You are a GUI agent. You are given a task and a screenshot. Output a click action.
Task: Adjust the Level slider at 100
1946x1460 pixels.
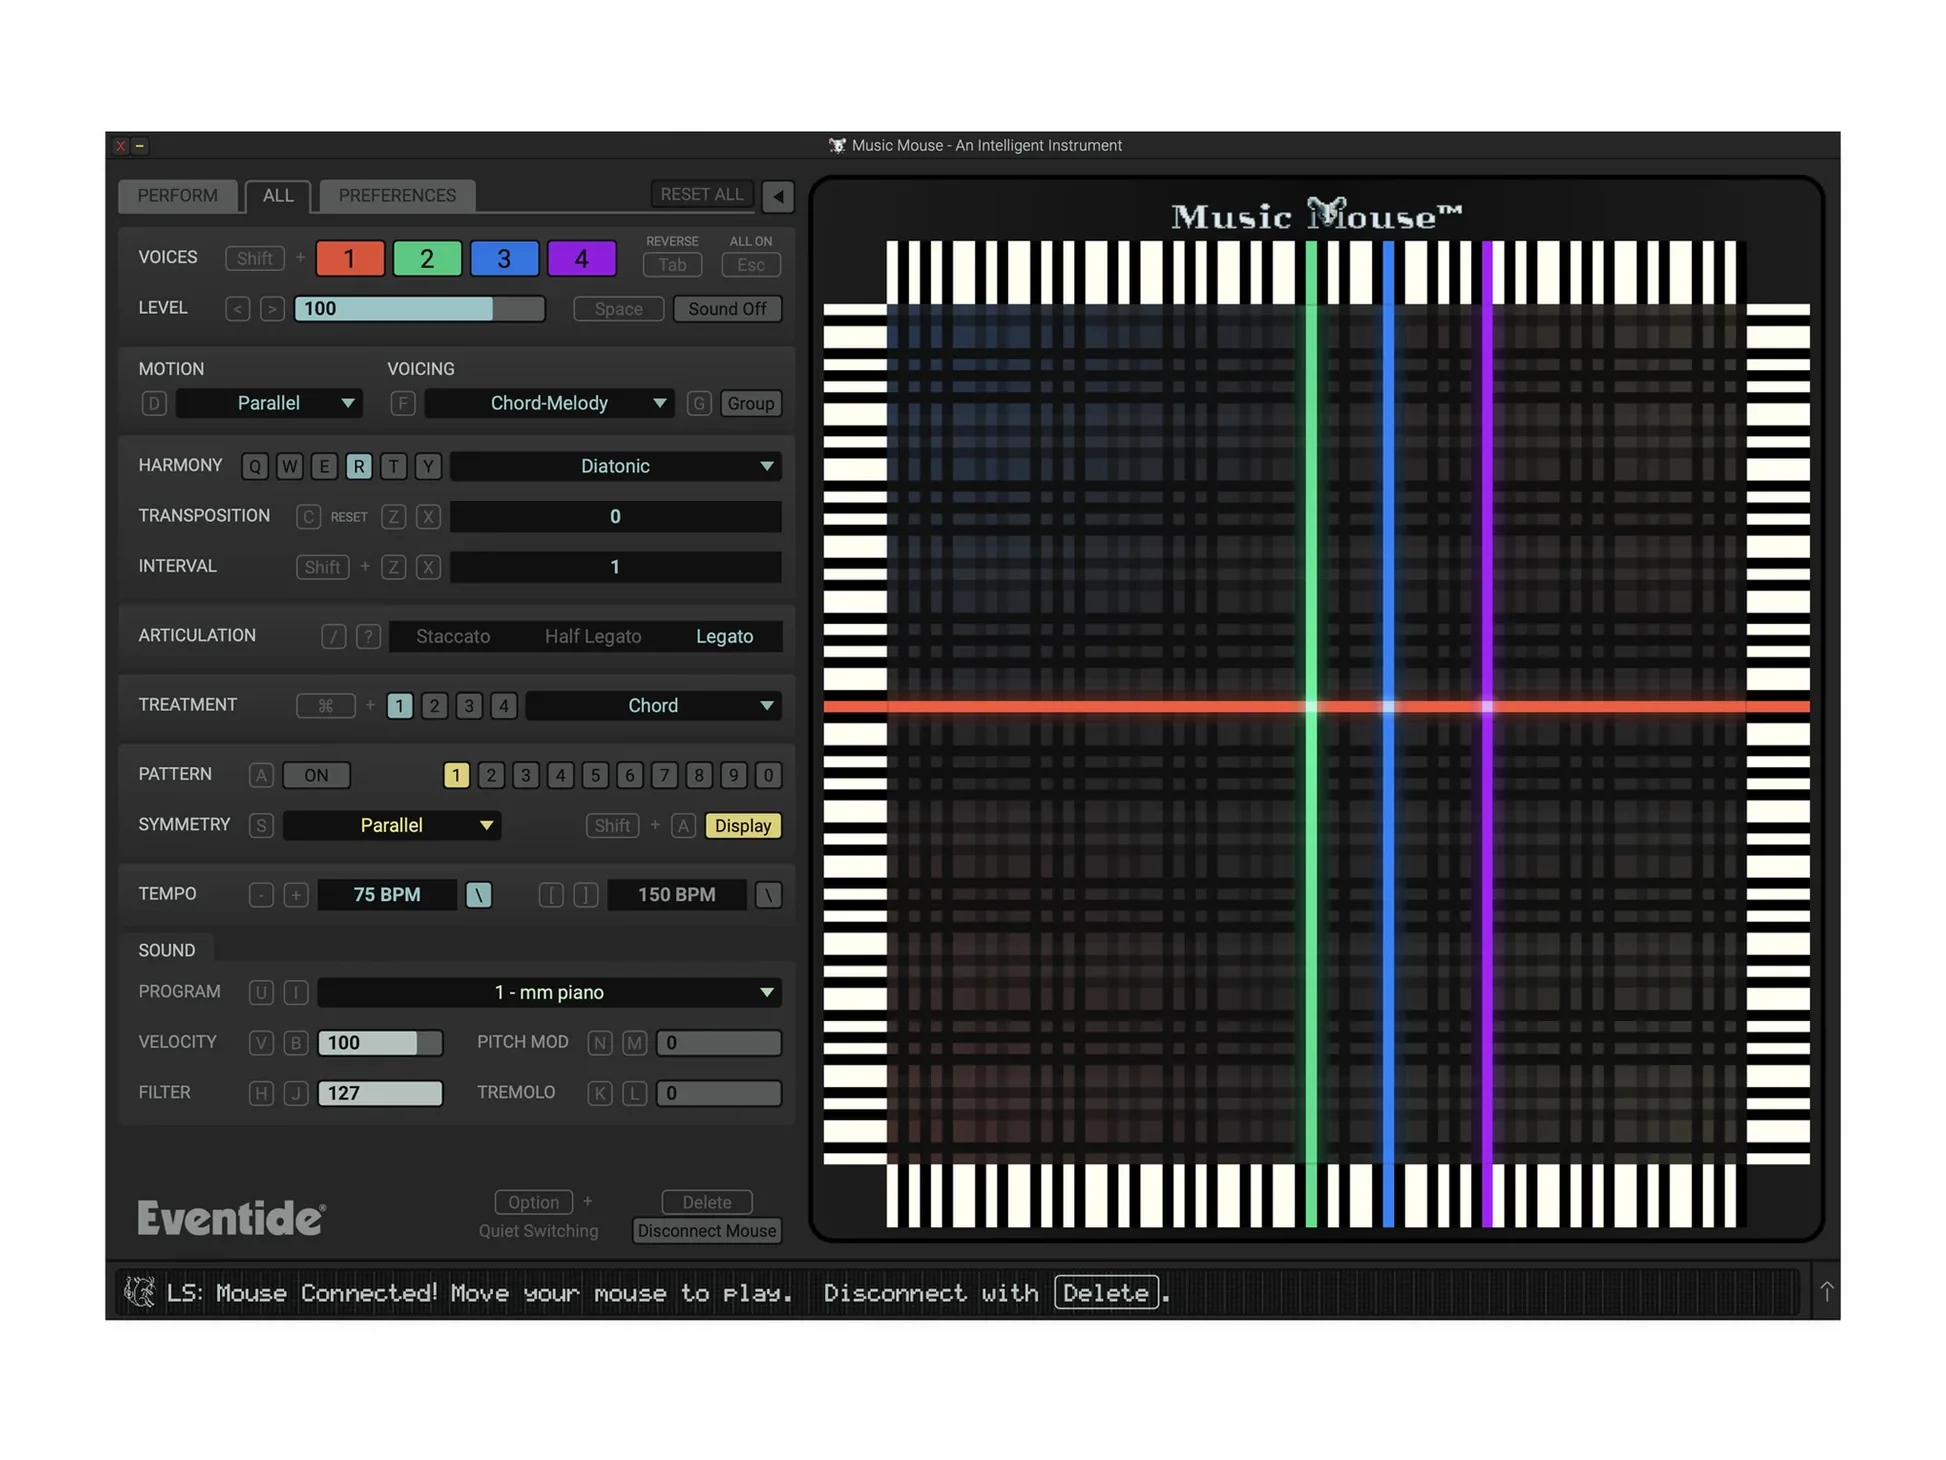(x=418, y=309)
